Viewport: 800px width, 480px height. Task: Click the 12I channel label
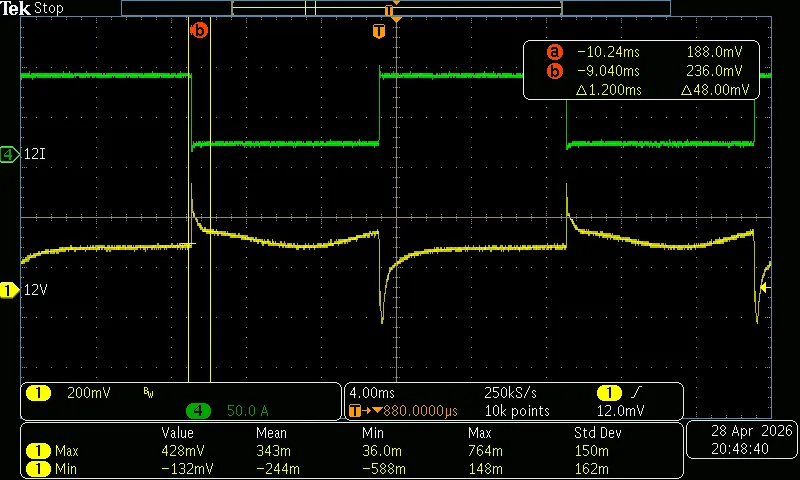pos(35,154)
